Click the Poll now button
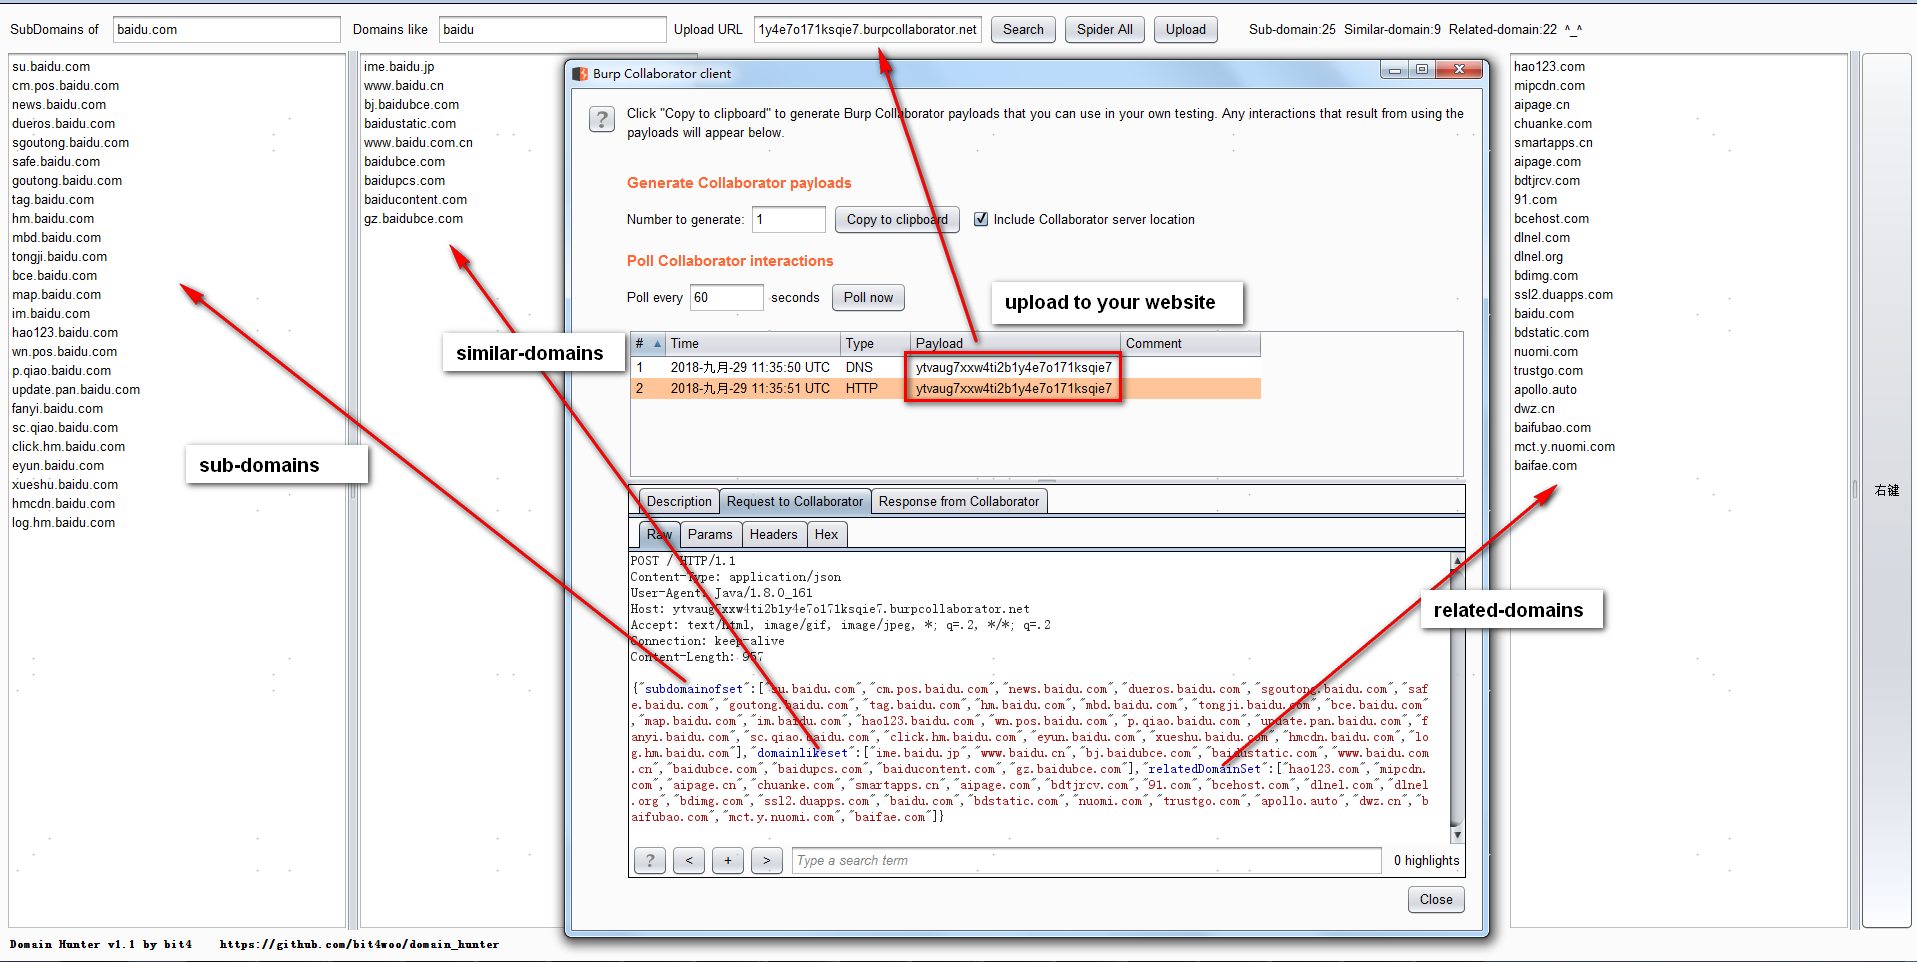The image size is (1917, 962). click(x=868, y=297)
